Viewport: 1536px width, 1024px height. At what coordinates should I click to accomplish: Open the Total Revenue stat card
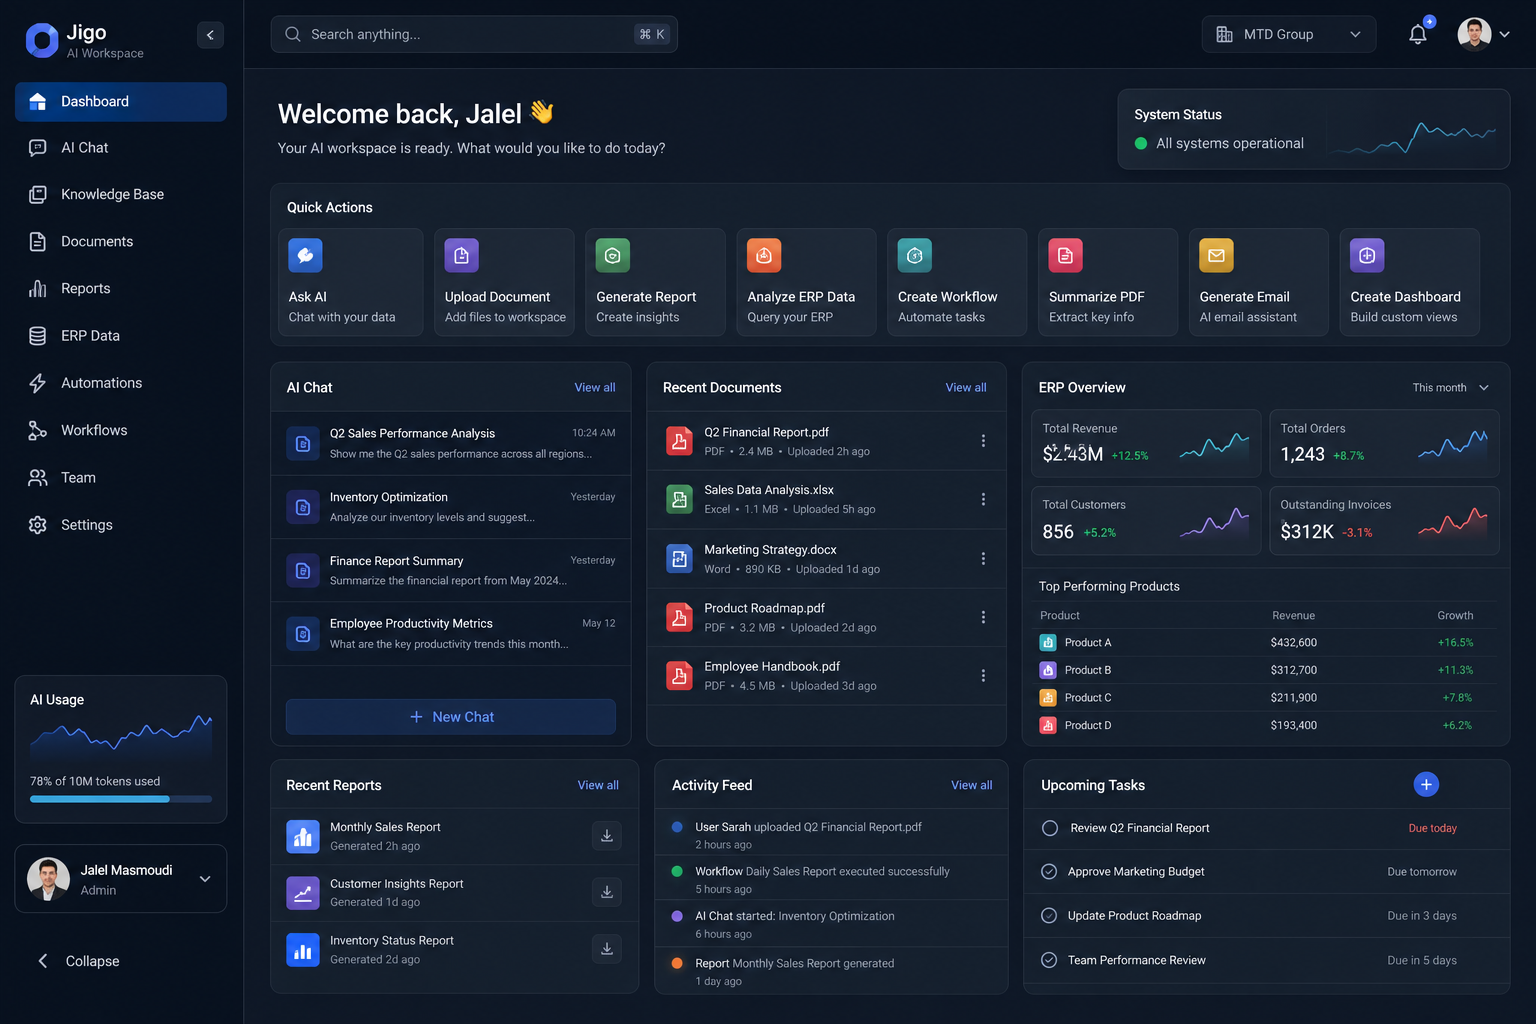1146,443
